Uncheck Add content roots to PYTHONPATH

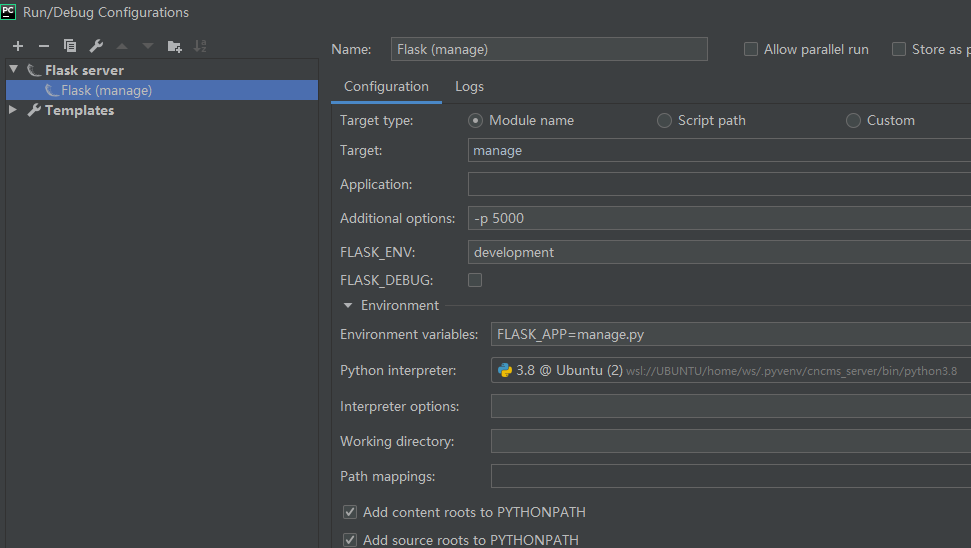click(350, 512)
